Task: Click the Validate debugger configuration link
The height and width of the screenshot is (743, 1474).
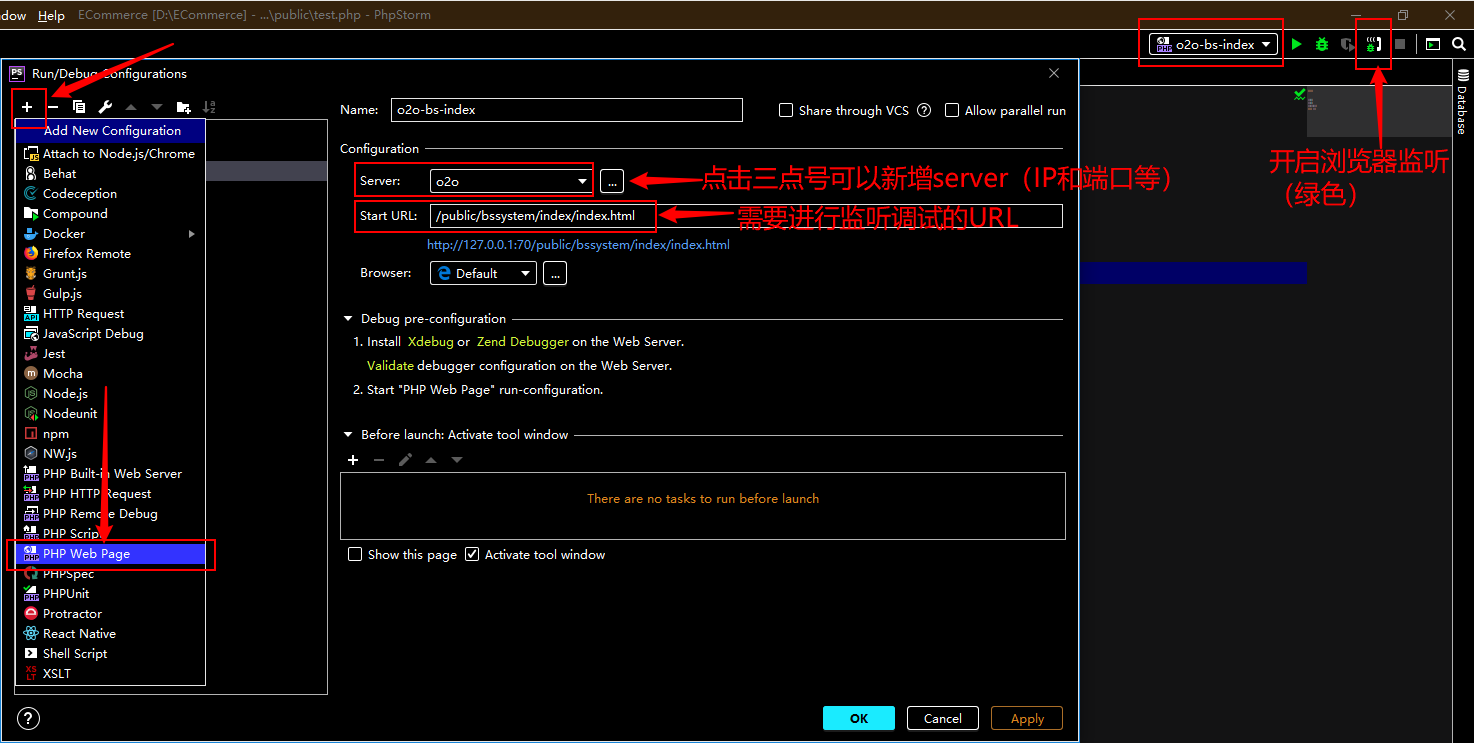Action: point(390,366)
